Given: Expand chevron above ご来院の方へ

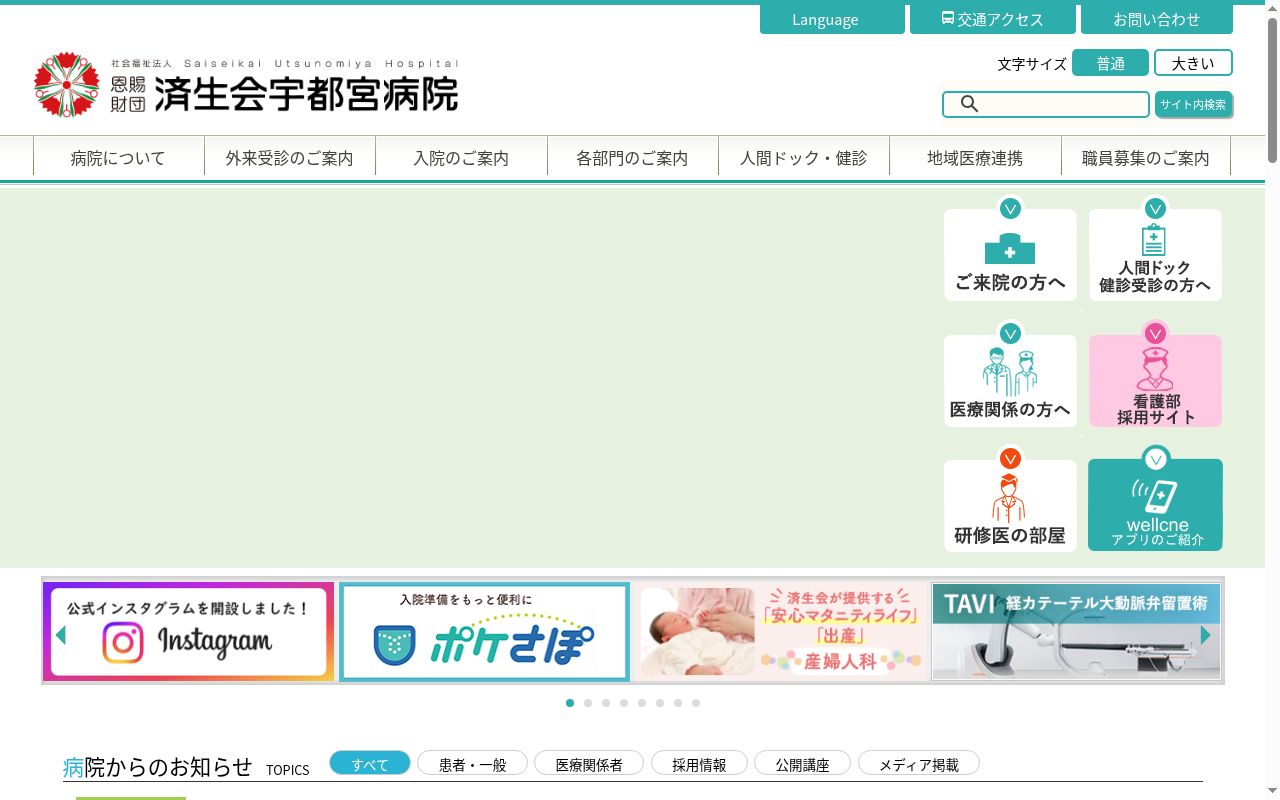Looking at the screenshot, I should click(1010, 209).
